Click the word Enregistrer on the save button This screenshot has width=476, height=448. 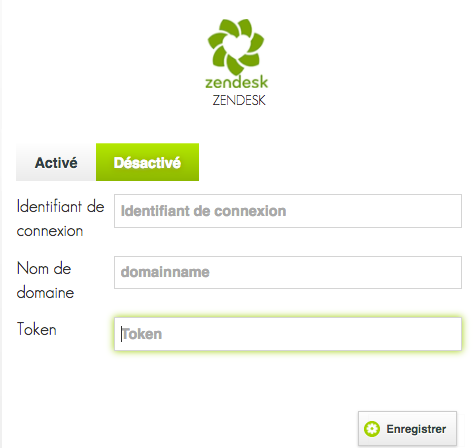(416, 429)
